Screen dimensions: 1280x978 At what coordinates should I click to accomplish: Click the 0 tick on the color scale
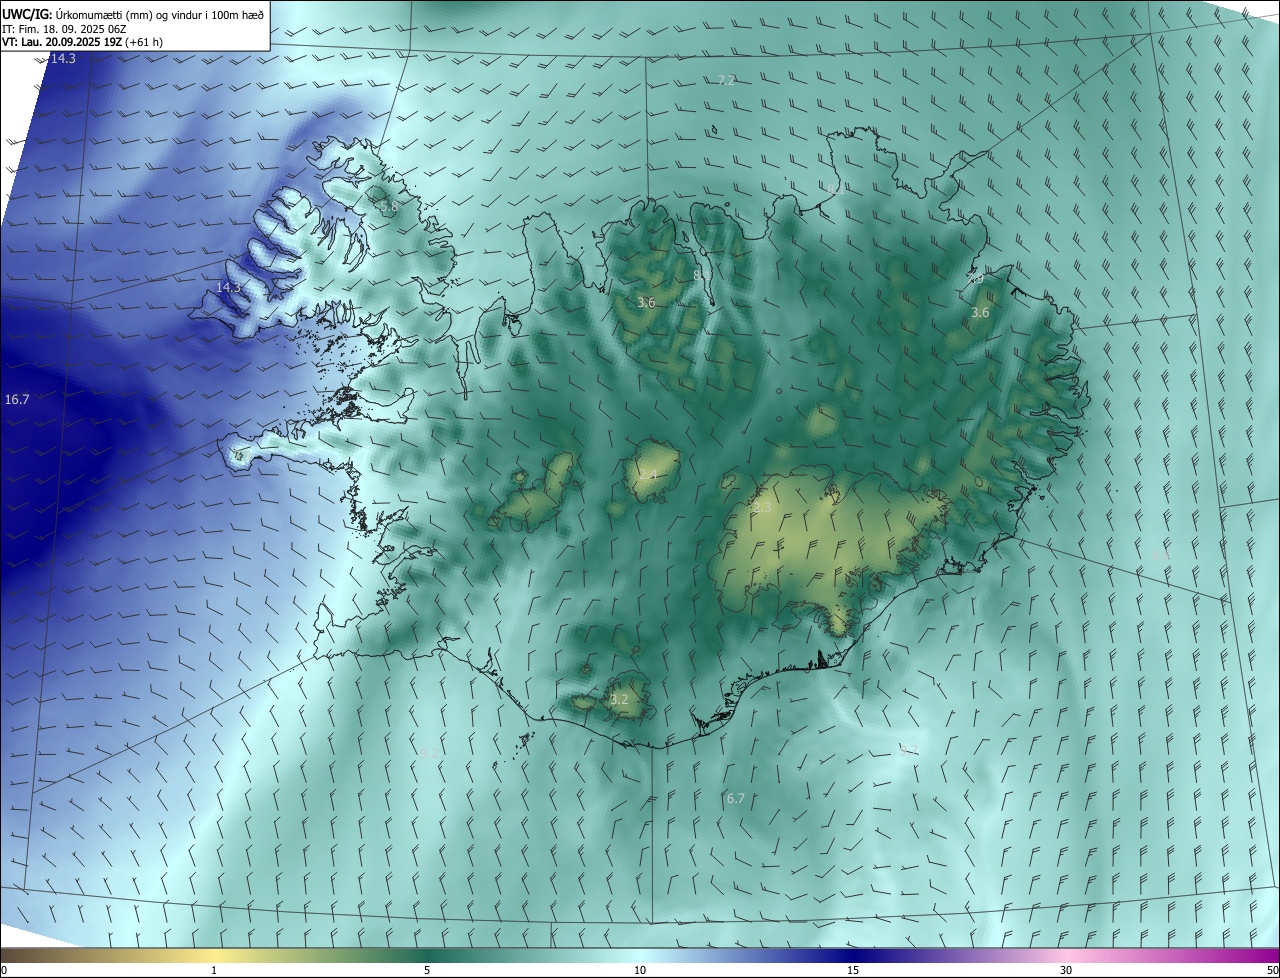(4, 970)
